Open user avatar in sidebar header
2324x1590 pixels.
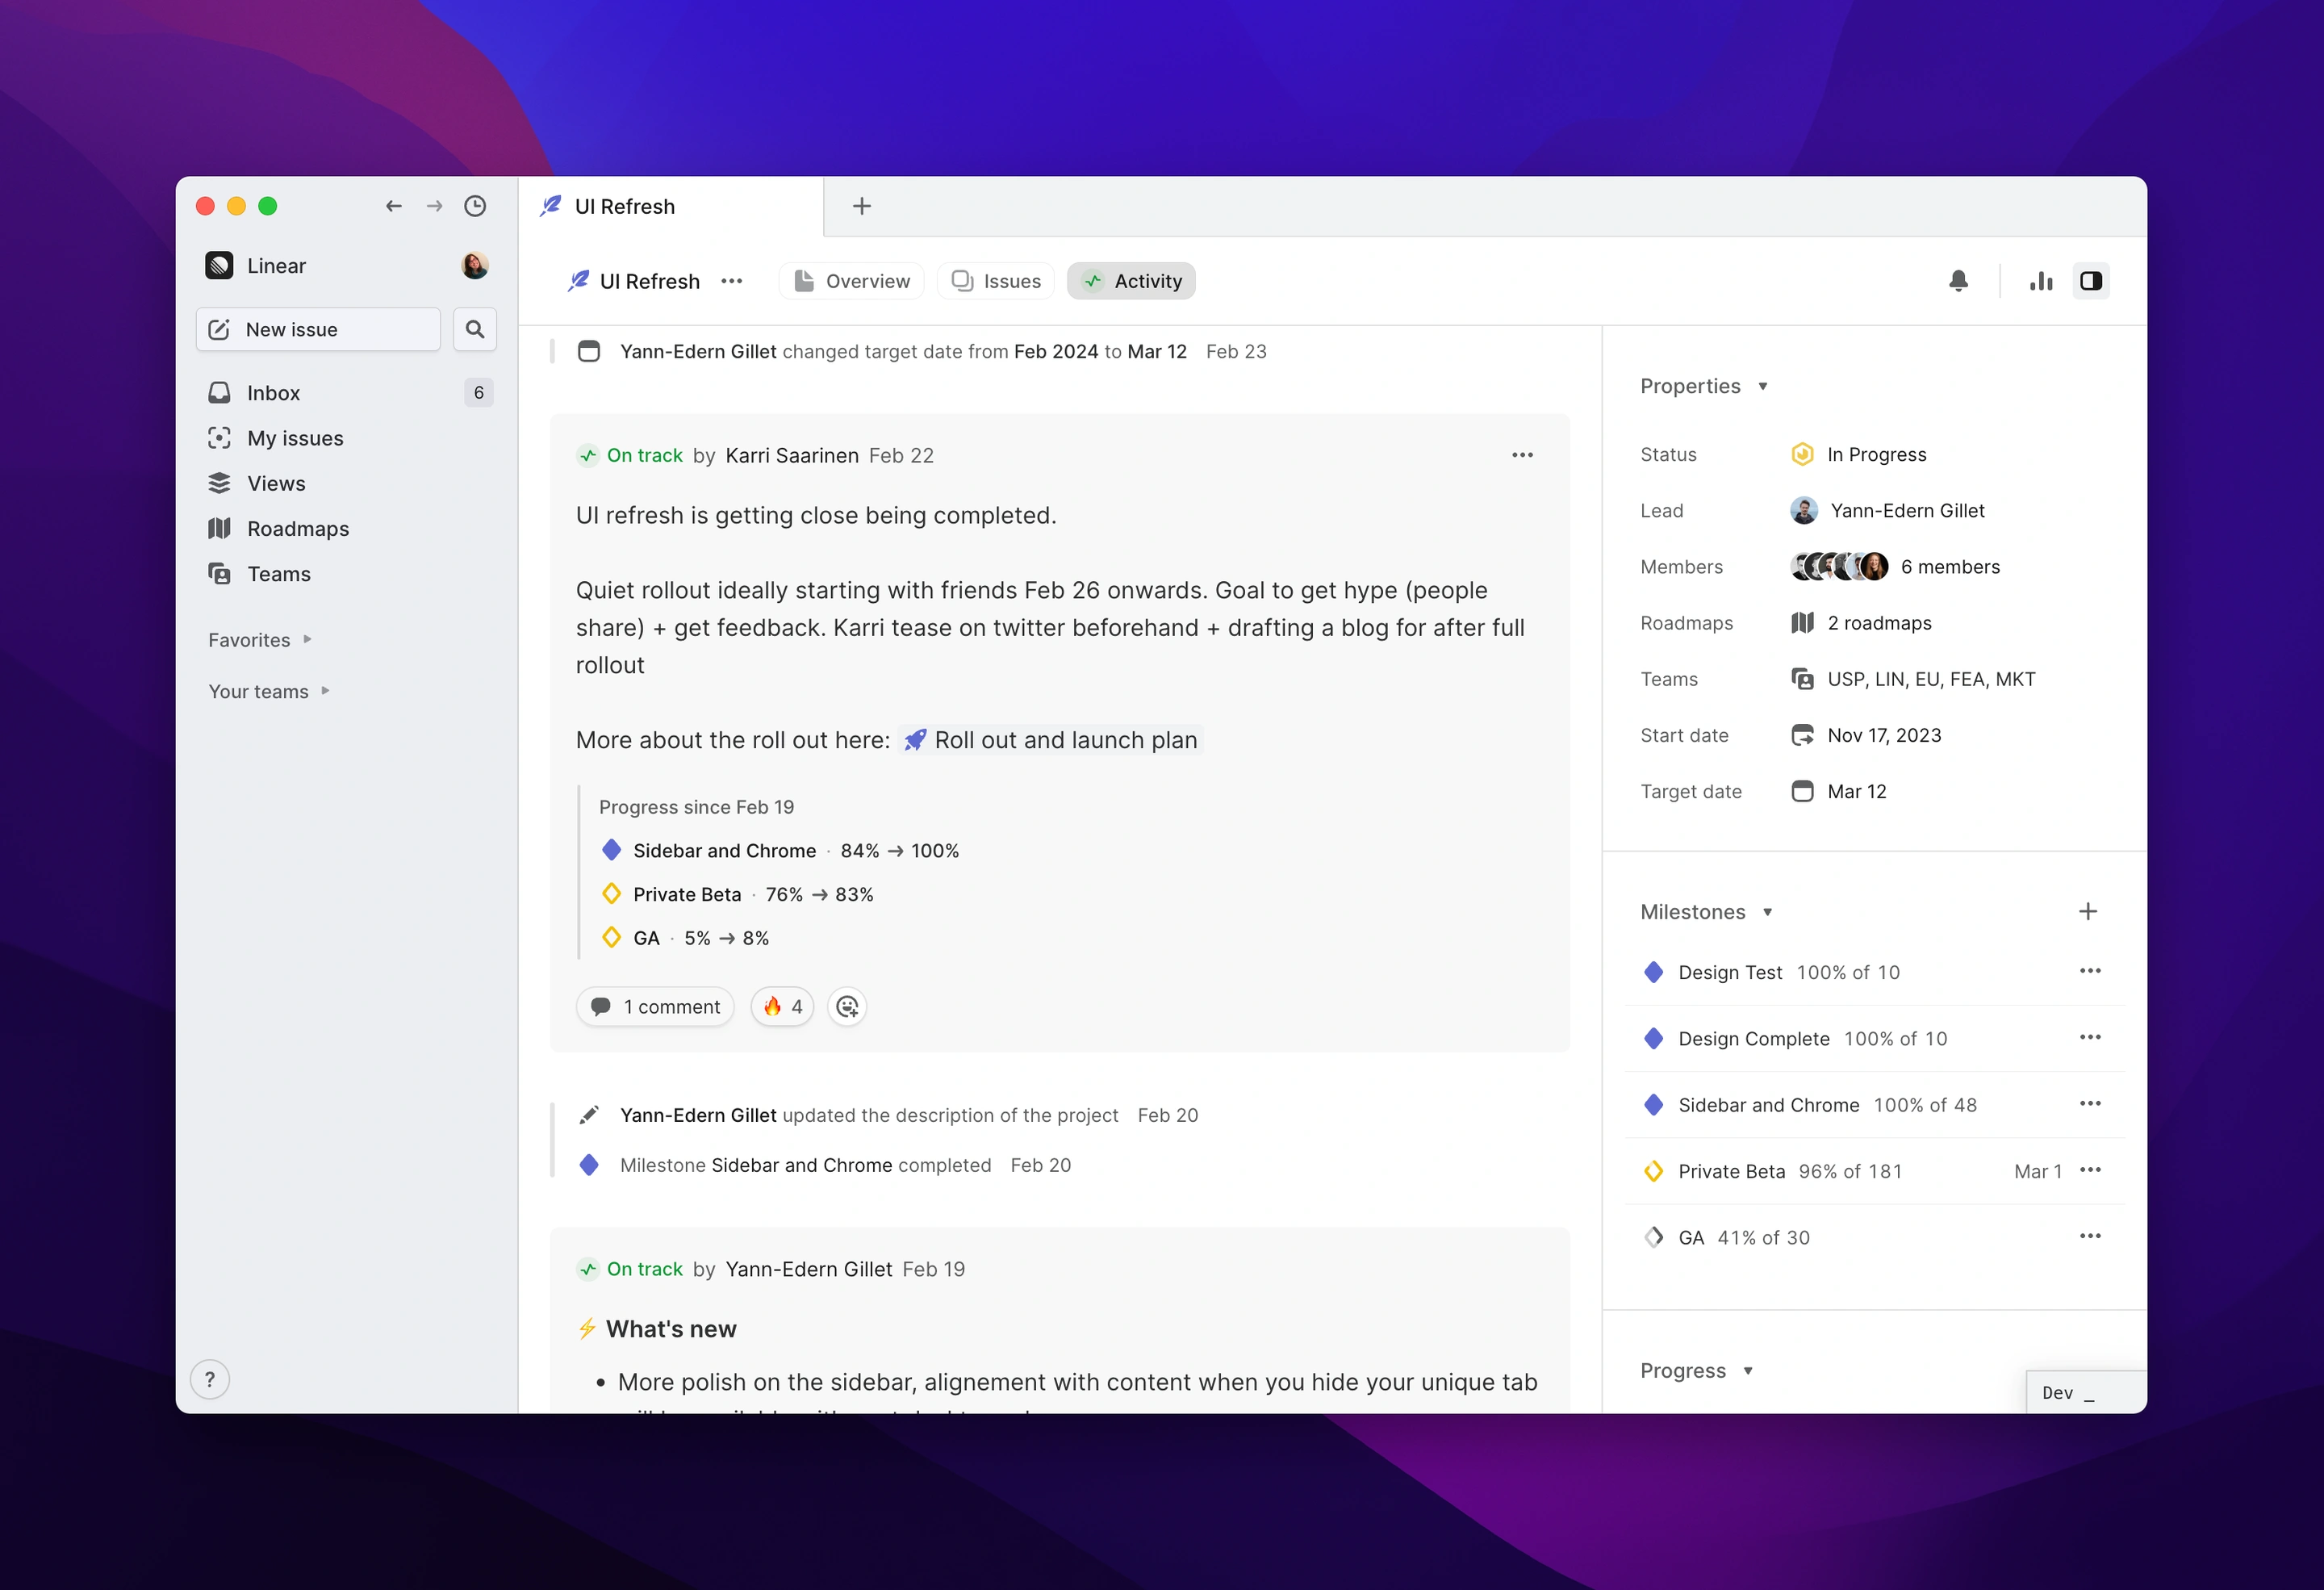[475, 266]
